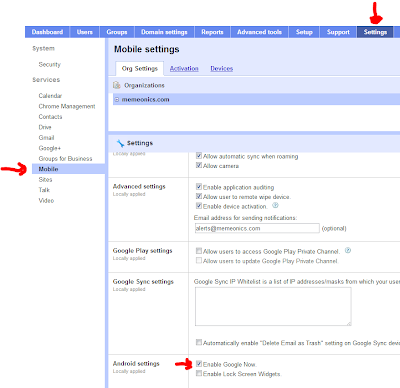Image resolution: width=400 pixels, height=388 pixels.
Task: Toggle the Allow camera checkbox
Action: pyautogui.click(x=199, y=165)
